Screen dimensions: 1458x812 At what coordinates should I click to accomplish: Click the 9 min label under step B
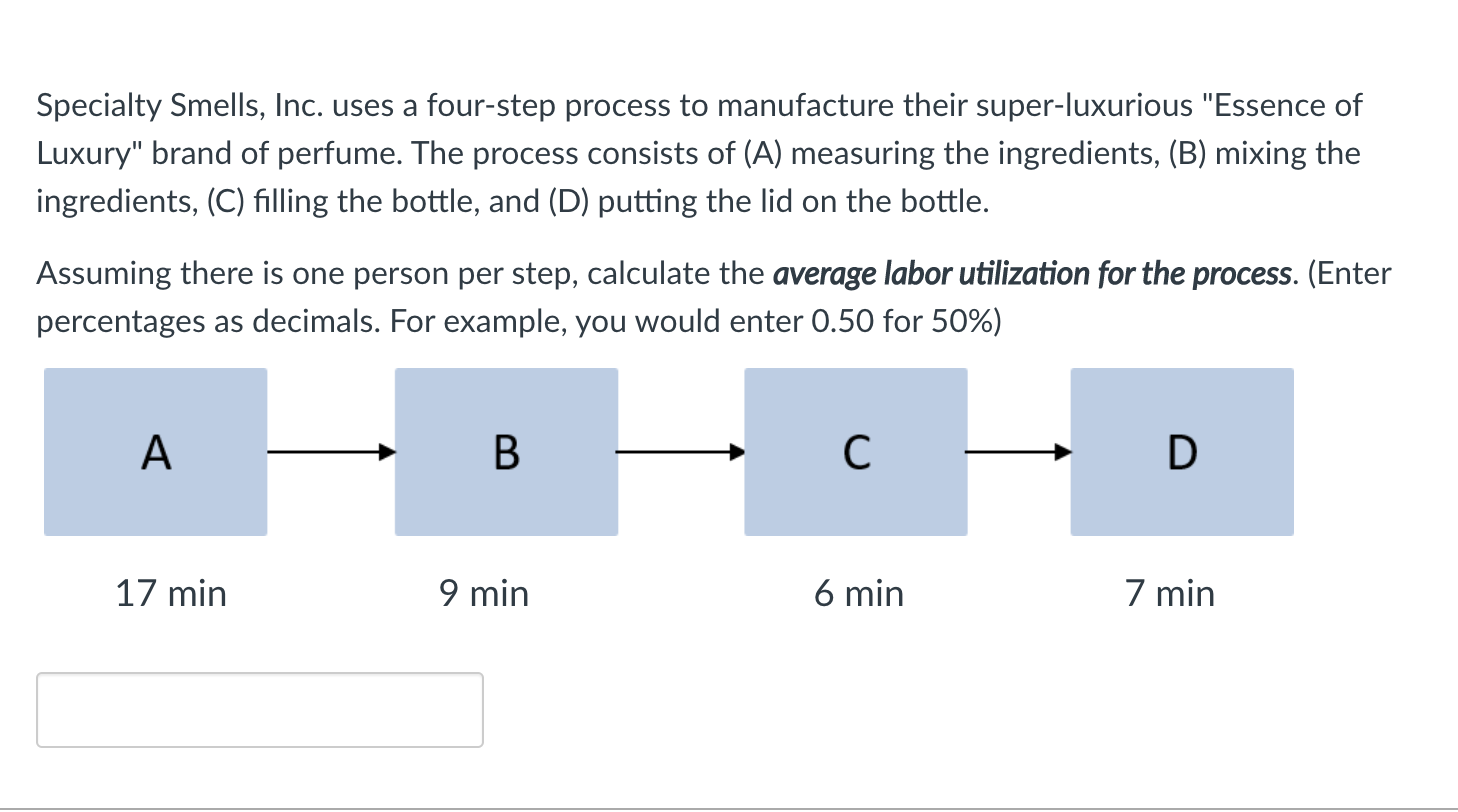click(x=484, y=593)
